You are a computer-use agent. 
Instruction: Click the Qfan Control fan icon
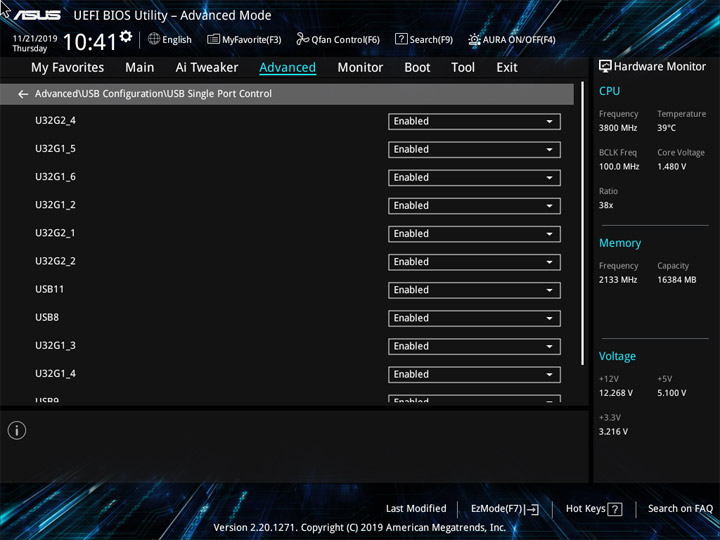302,39
